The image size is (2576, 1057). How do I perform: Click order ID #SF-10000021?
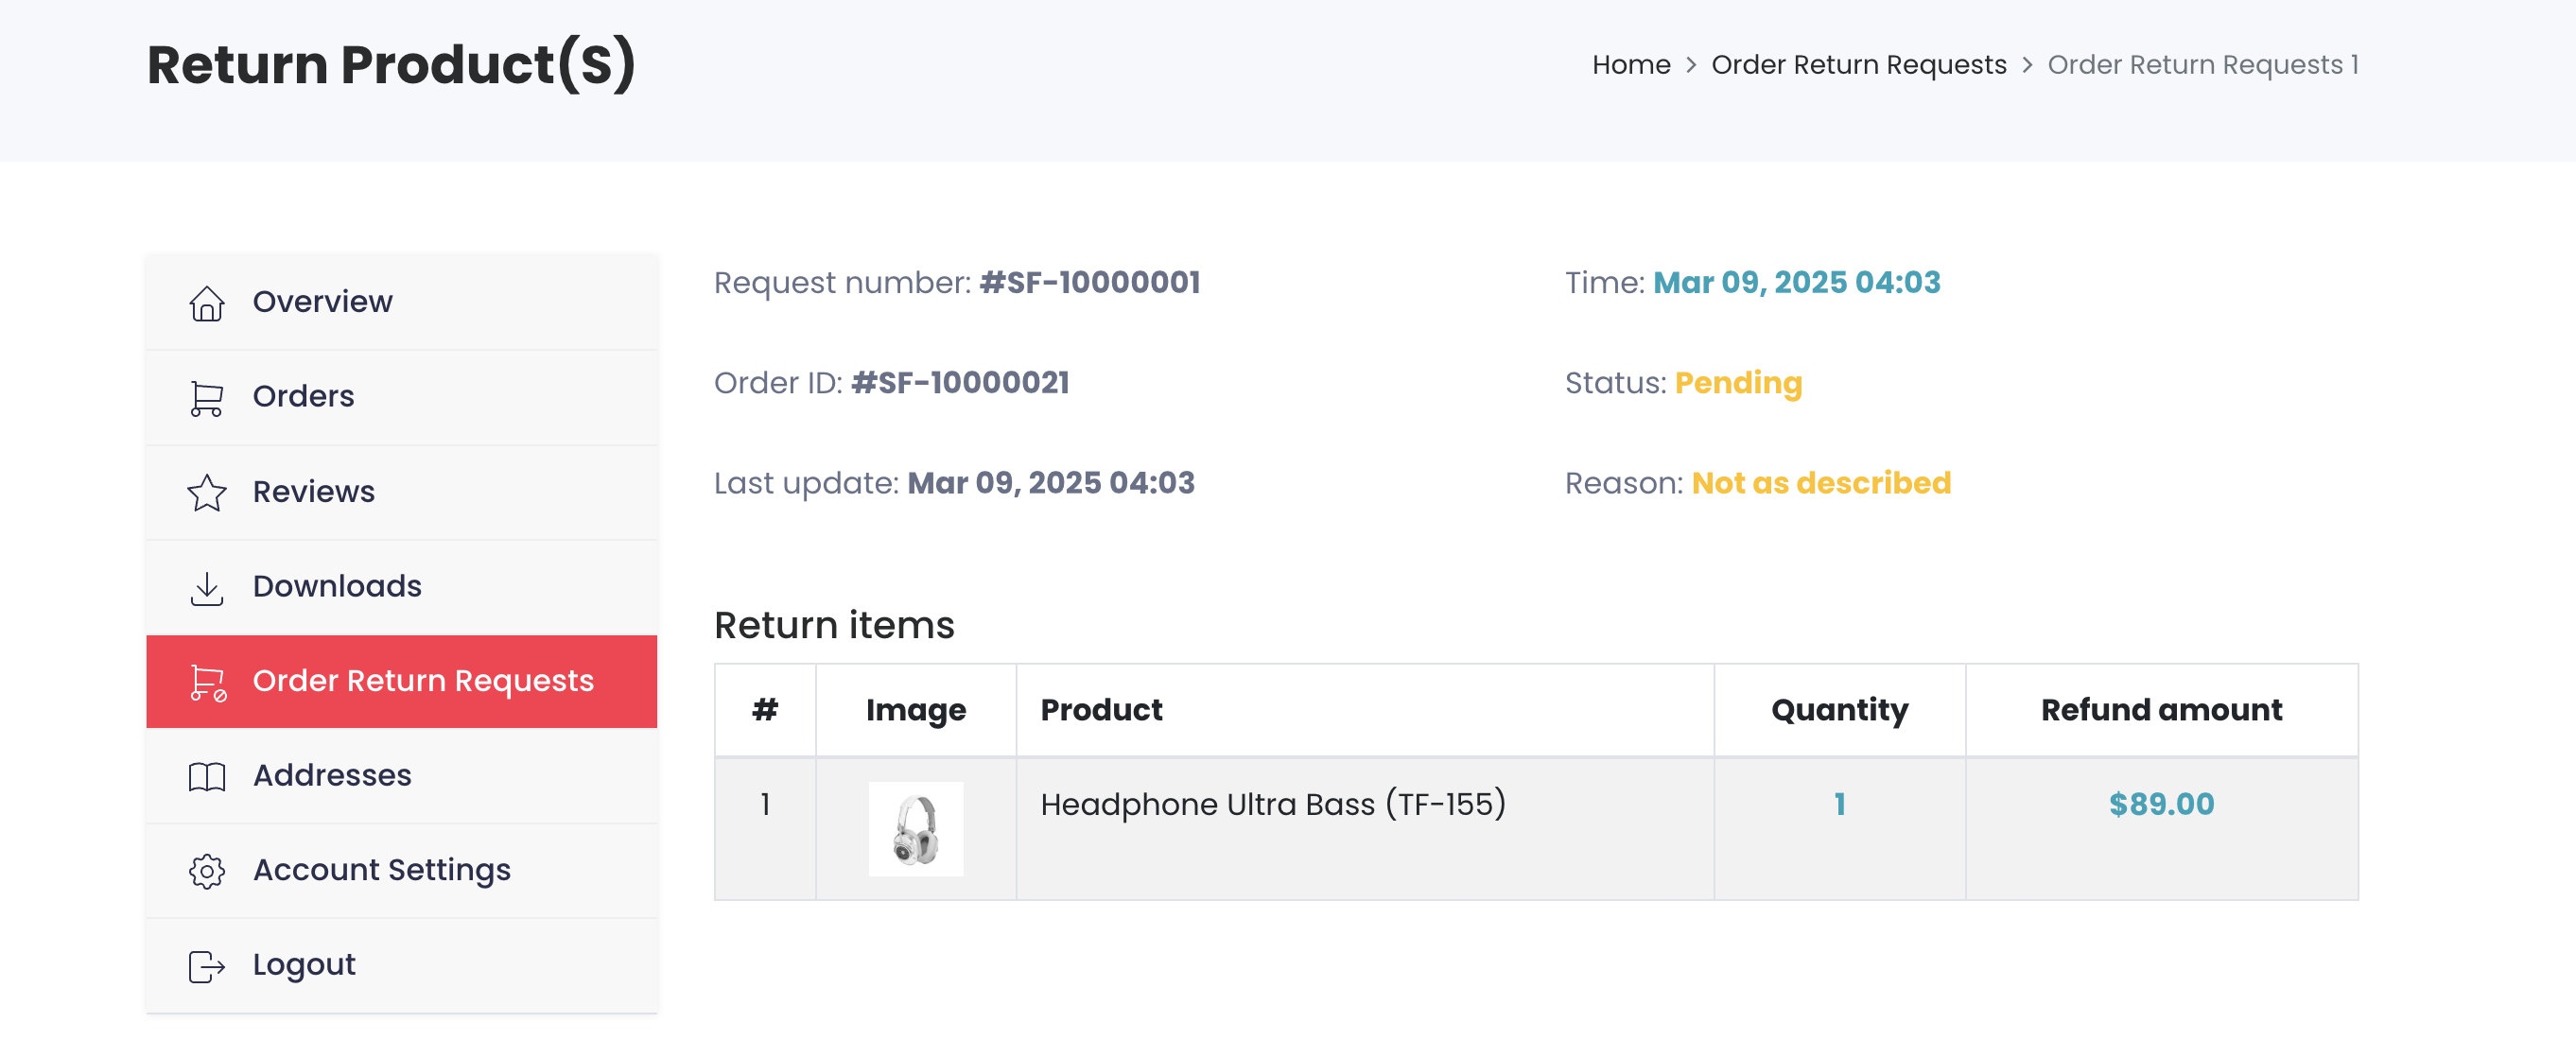click(960, 383)
